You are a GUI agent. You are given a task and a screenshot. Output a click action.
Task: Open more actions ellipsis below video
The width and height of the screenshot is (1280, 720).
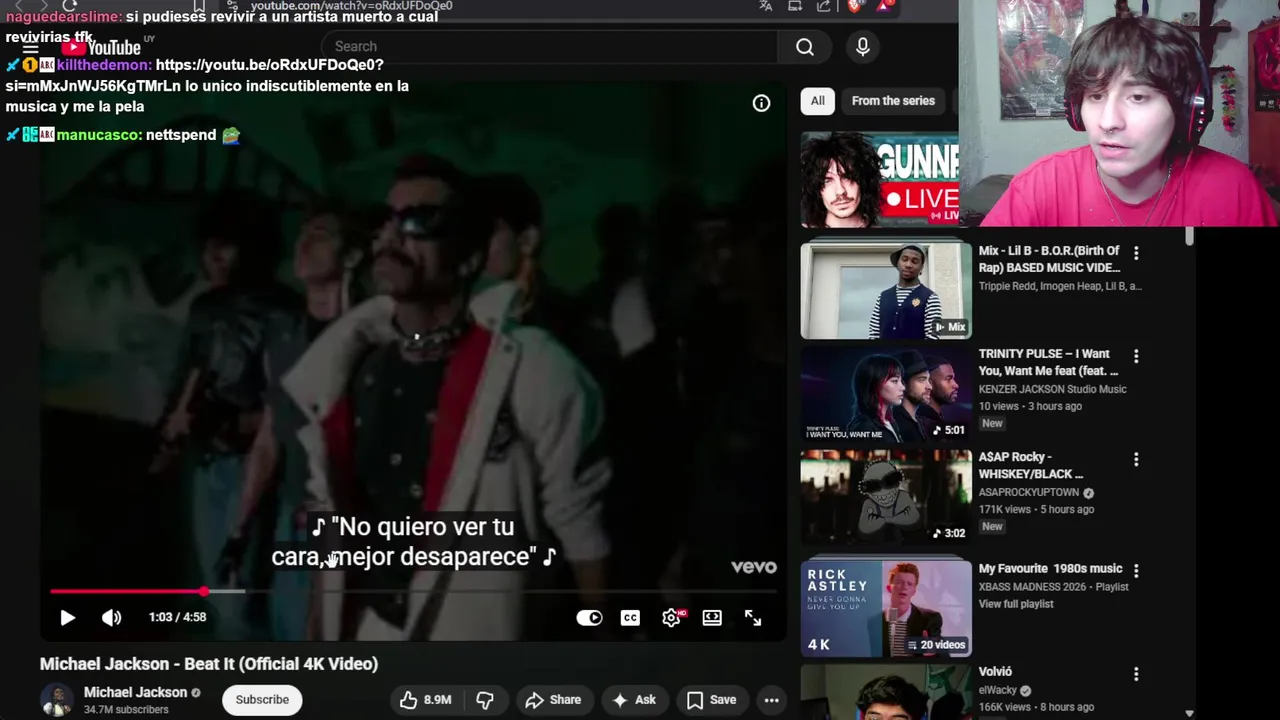pyautogui.click(x=771, y=700)
